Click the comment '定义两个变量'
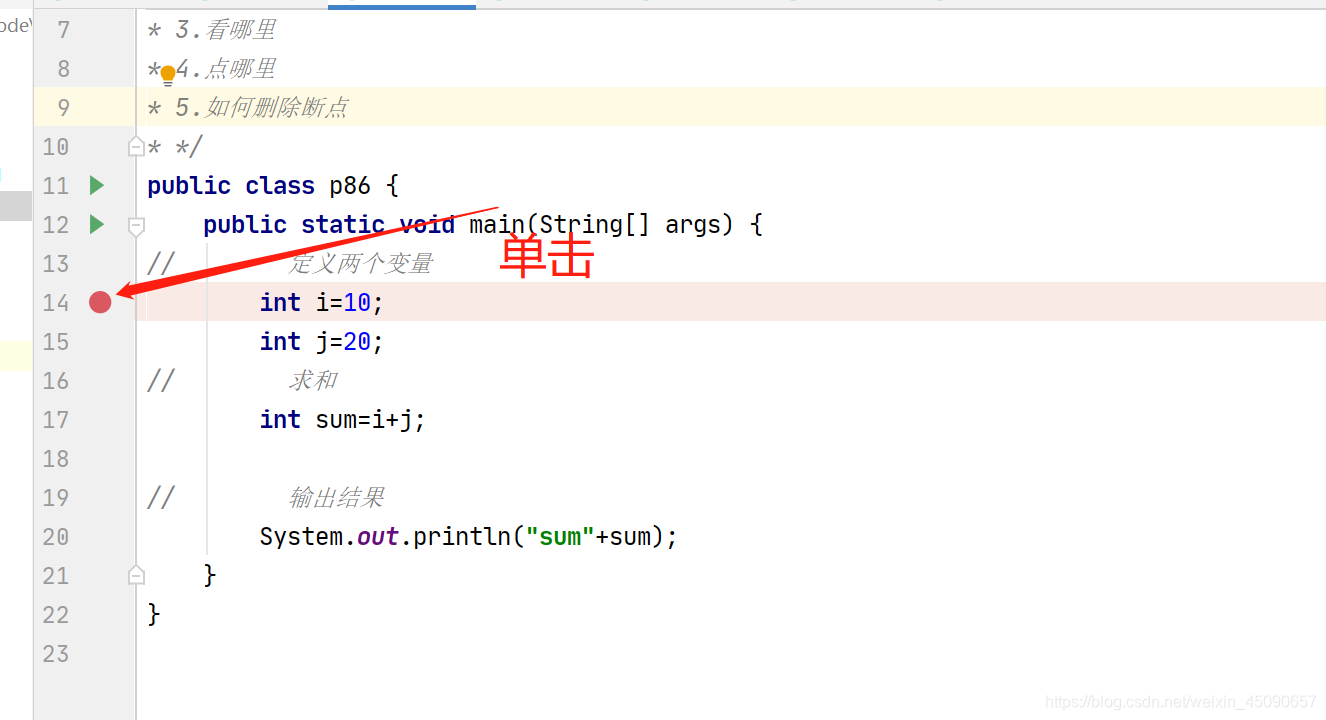1326x720 pixels. click(361, 264)
